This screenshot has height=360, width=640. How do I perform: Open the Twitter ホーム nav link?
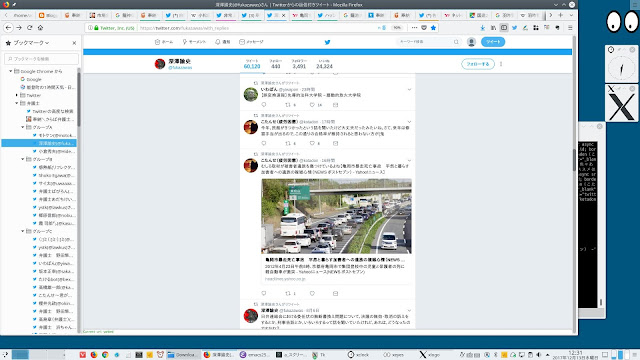point(164,42)
